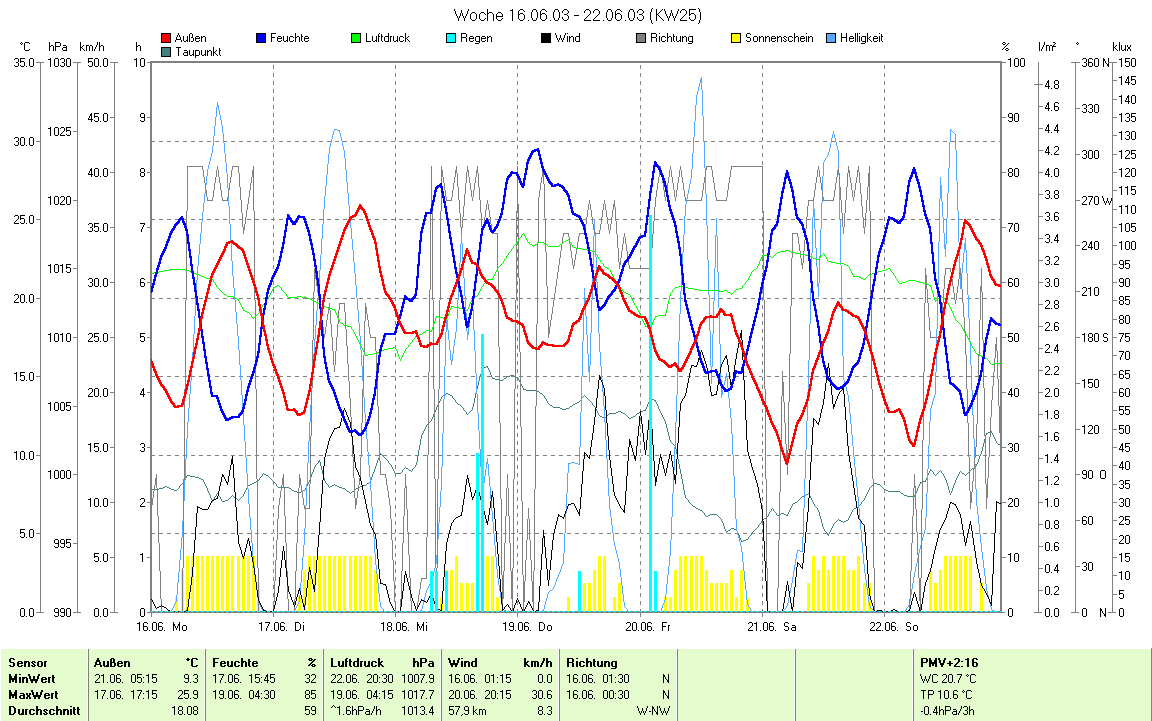Click the green Luftdruck legend swatch
The image size is (1152, 721).
pos(357,38)
